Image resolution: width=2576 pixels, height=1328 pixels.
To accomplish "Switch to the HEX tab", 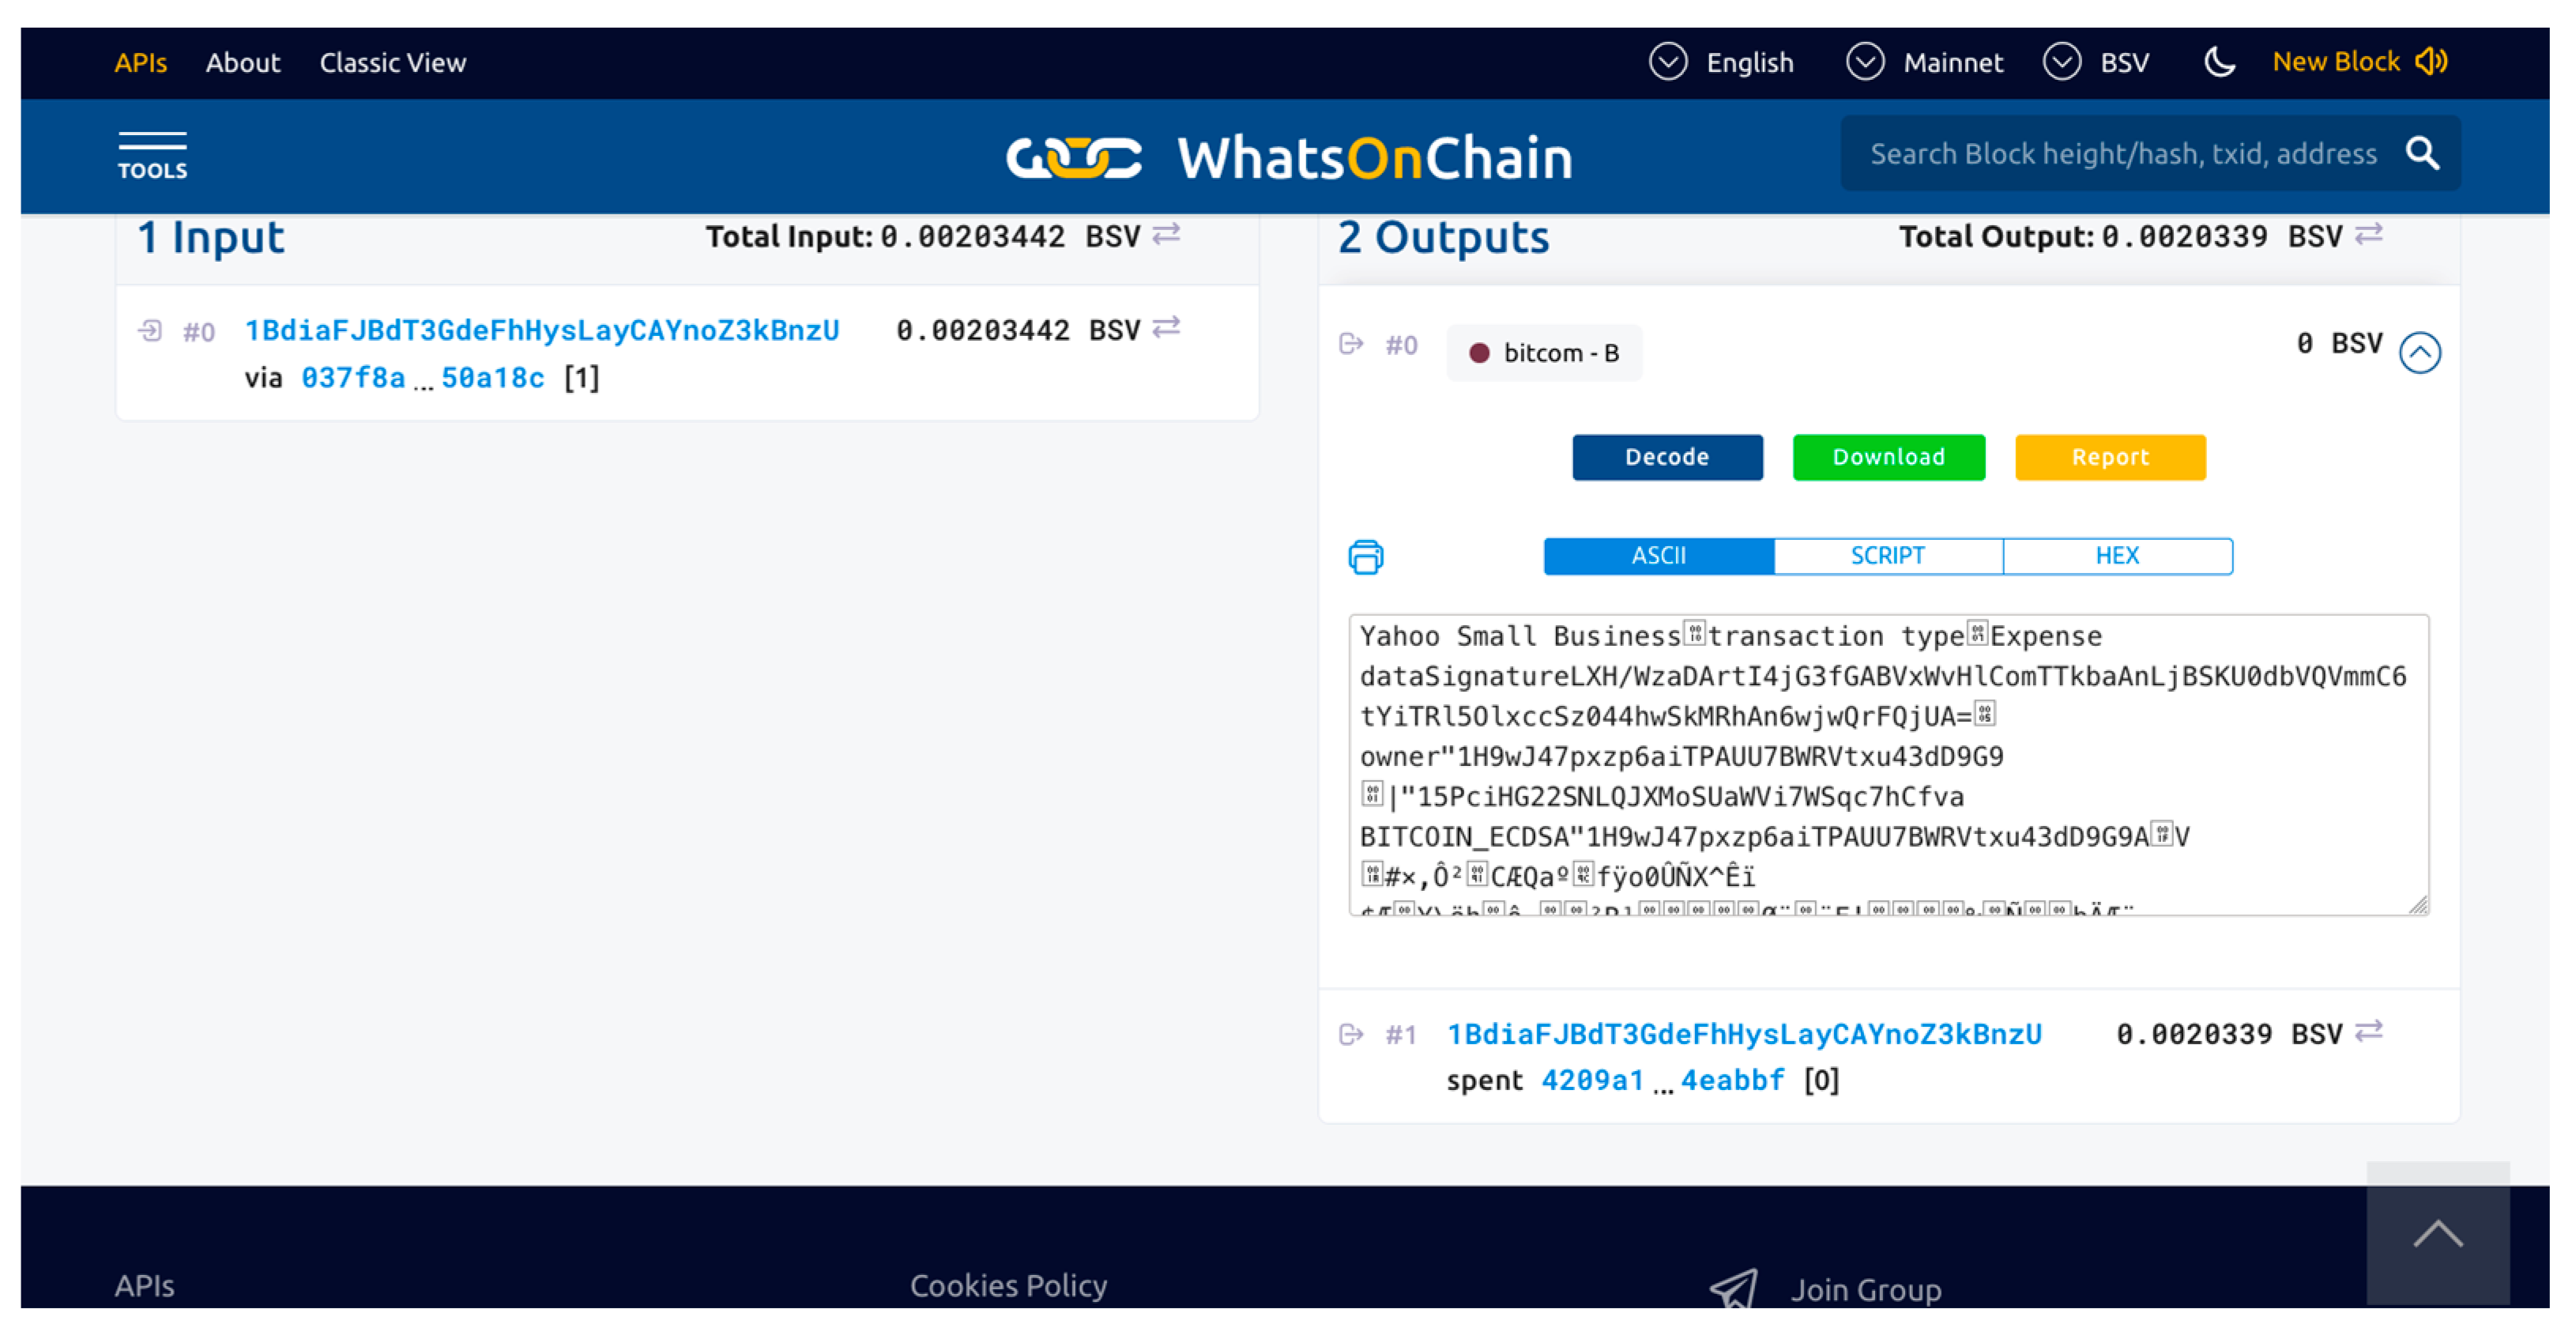I will [2117, 556].
